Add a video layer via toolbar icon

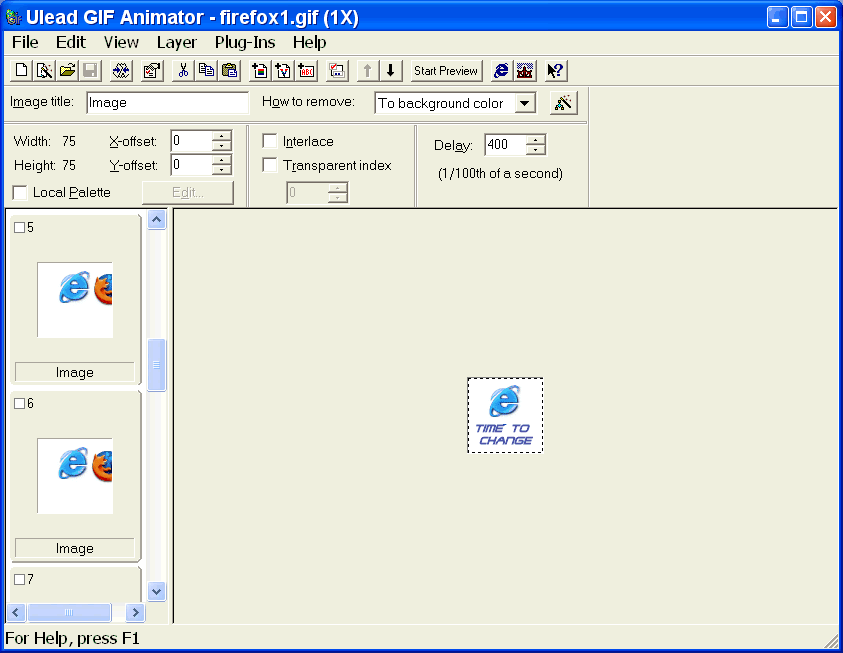283,70
